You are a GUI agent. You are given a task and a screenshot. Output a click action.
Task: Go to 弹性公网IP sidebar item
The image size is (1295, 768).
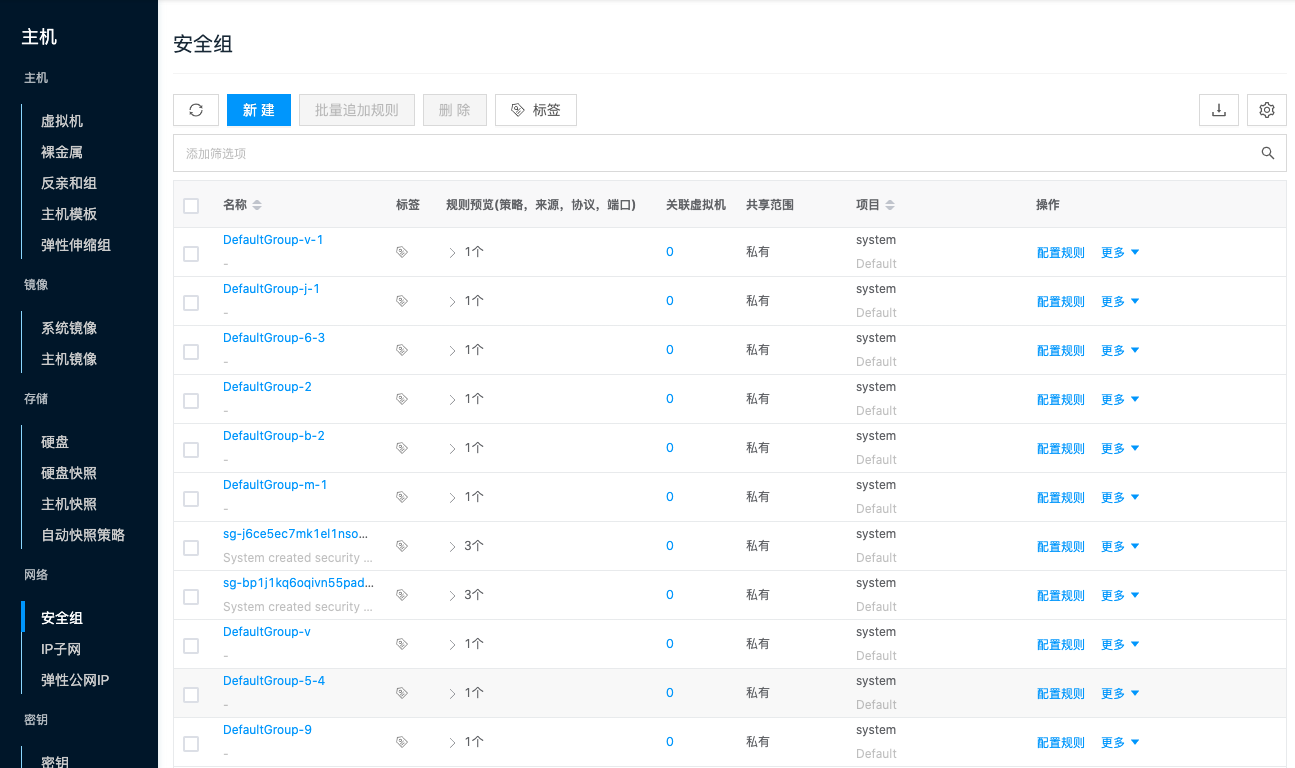click(75, 680)
